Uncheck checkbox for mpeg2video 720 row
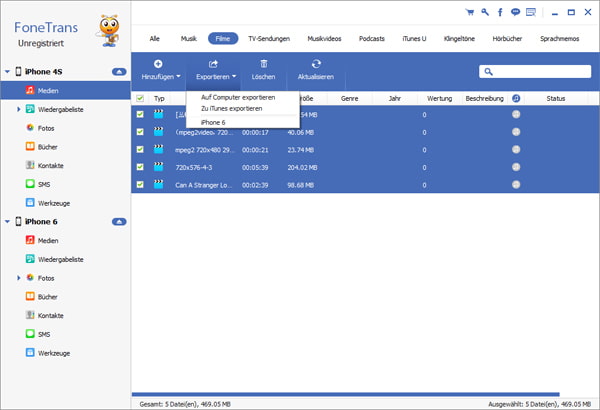Screen dimensions: 600x410 pos(140,132)
